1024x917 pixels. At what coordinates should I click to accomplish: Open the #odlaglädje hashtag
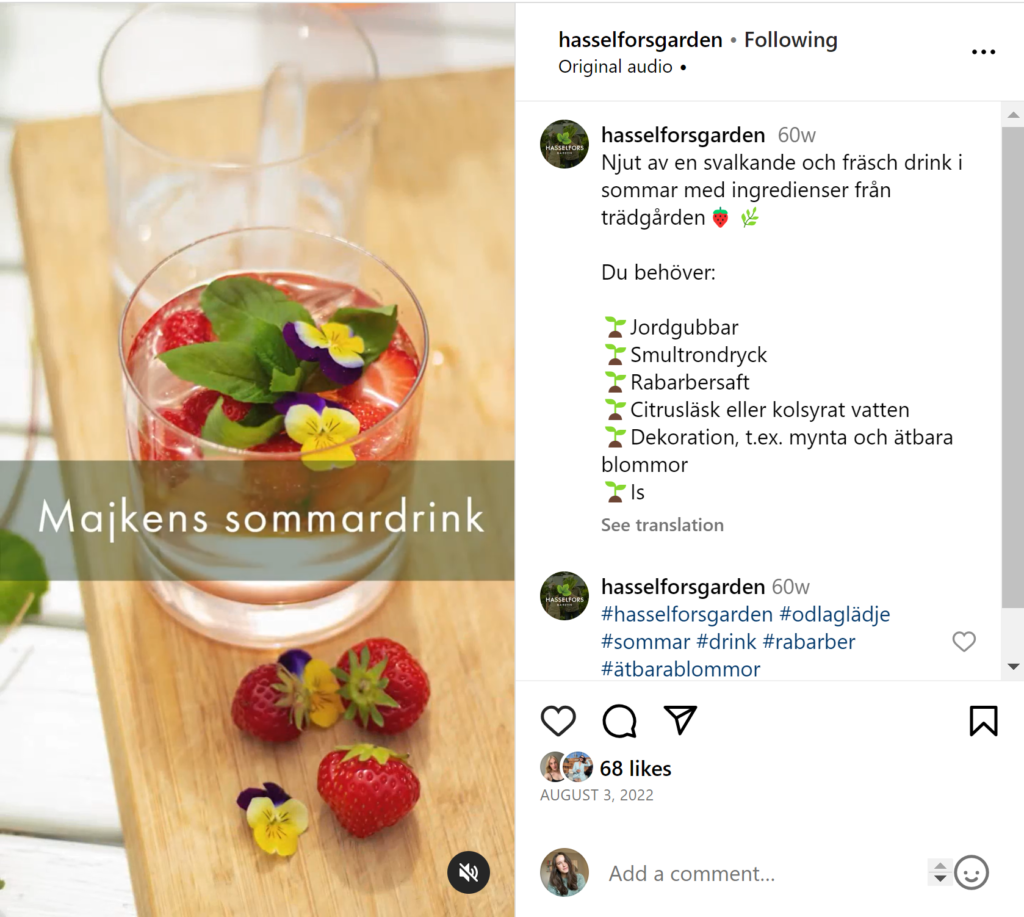click(835, 614)
